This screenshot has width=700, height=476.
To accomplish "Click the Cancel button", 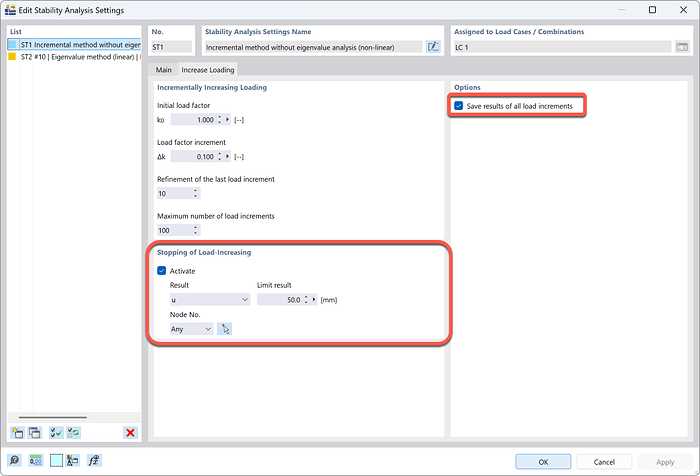I will [603, 461].
